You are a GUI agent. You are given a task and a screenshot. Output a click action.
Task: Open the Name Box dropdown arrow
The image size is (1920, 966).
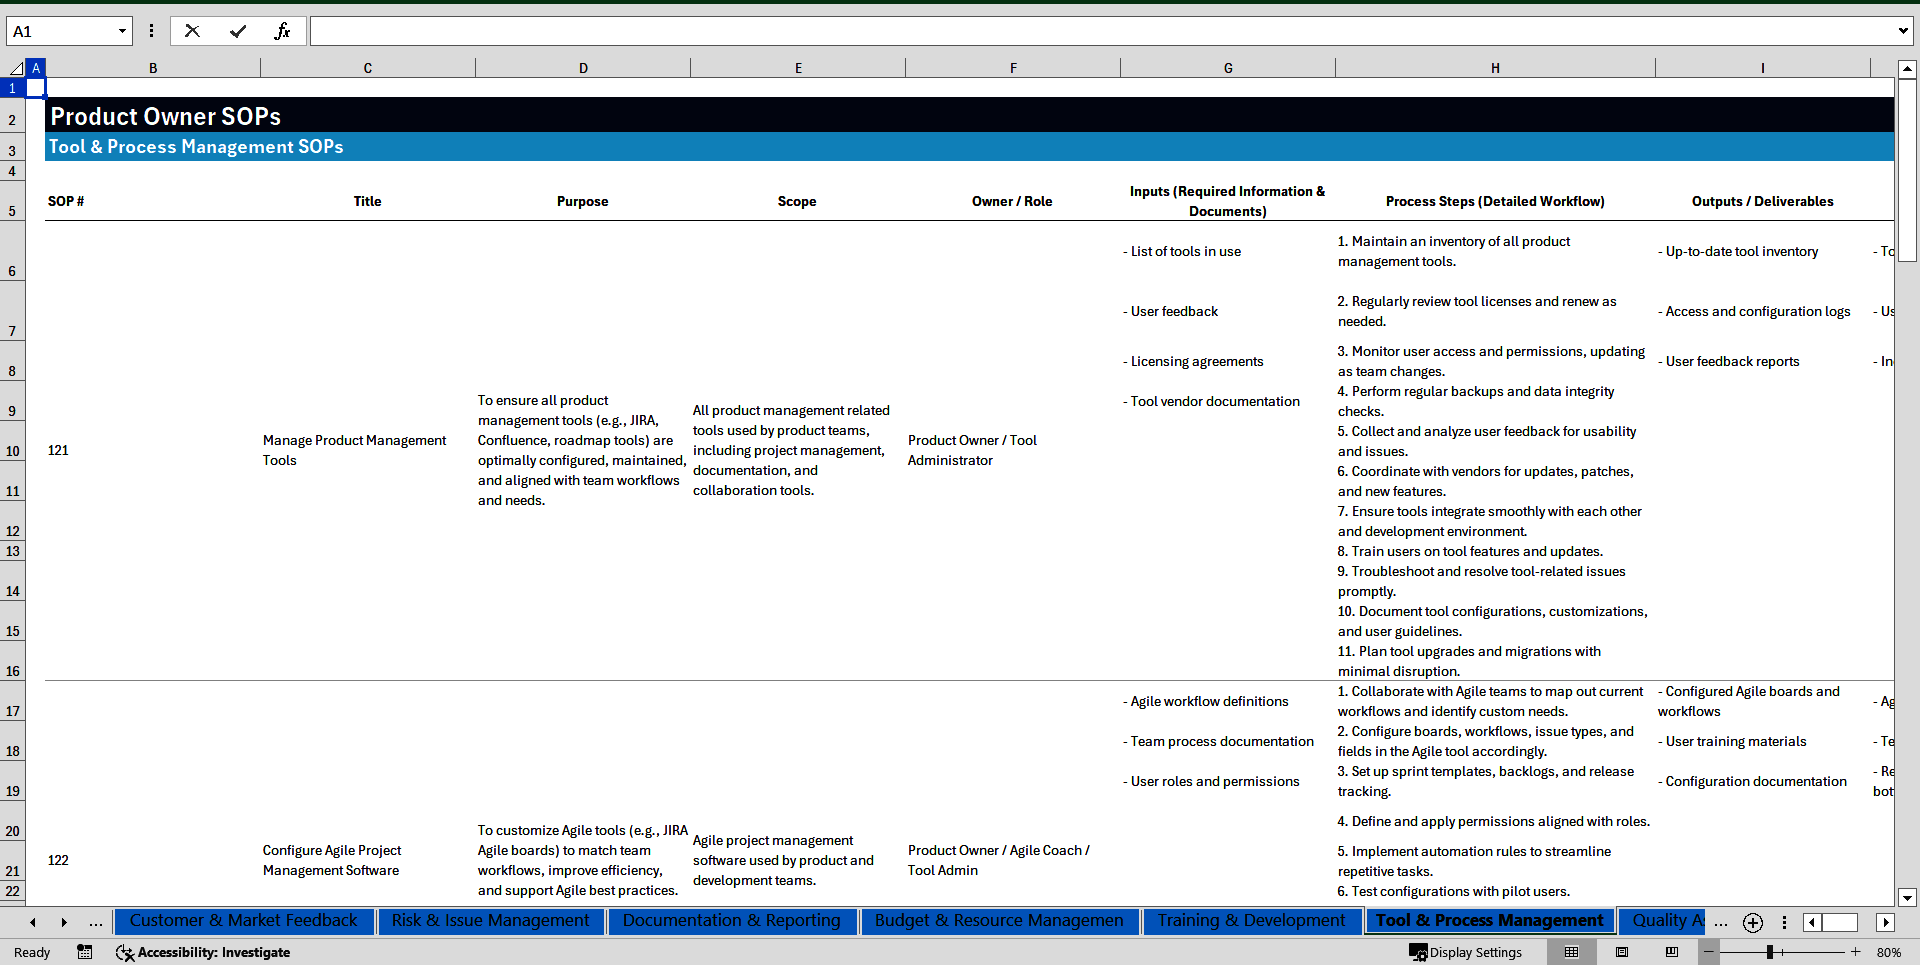coord(122,30)
